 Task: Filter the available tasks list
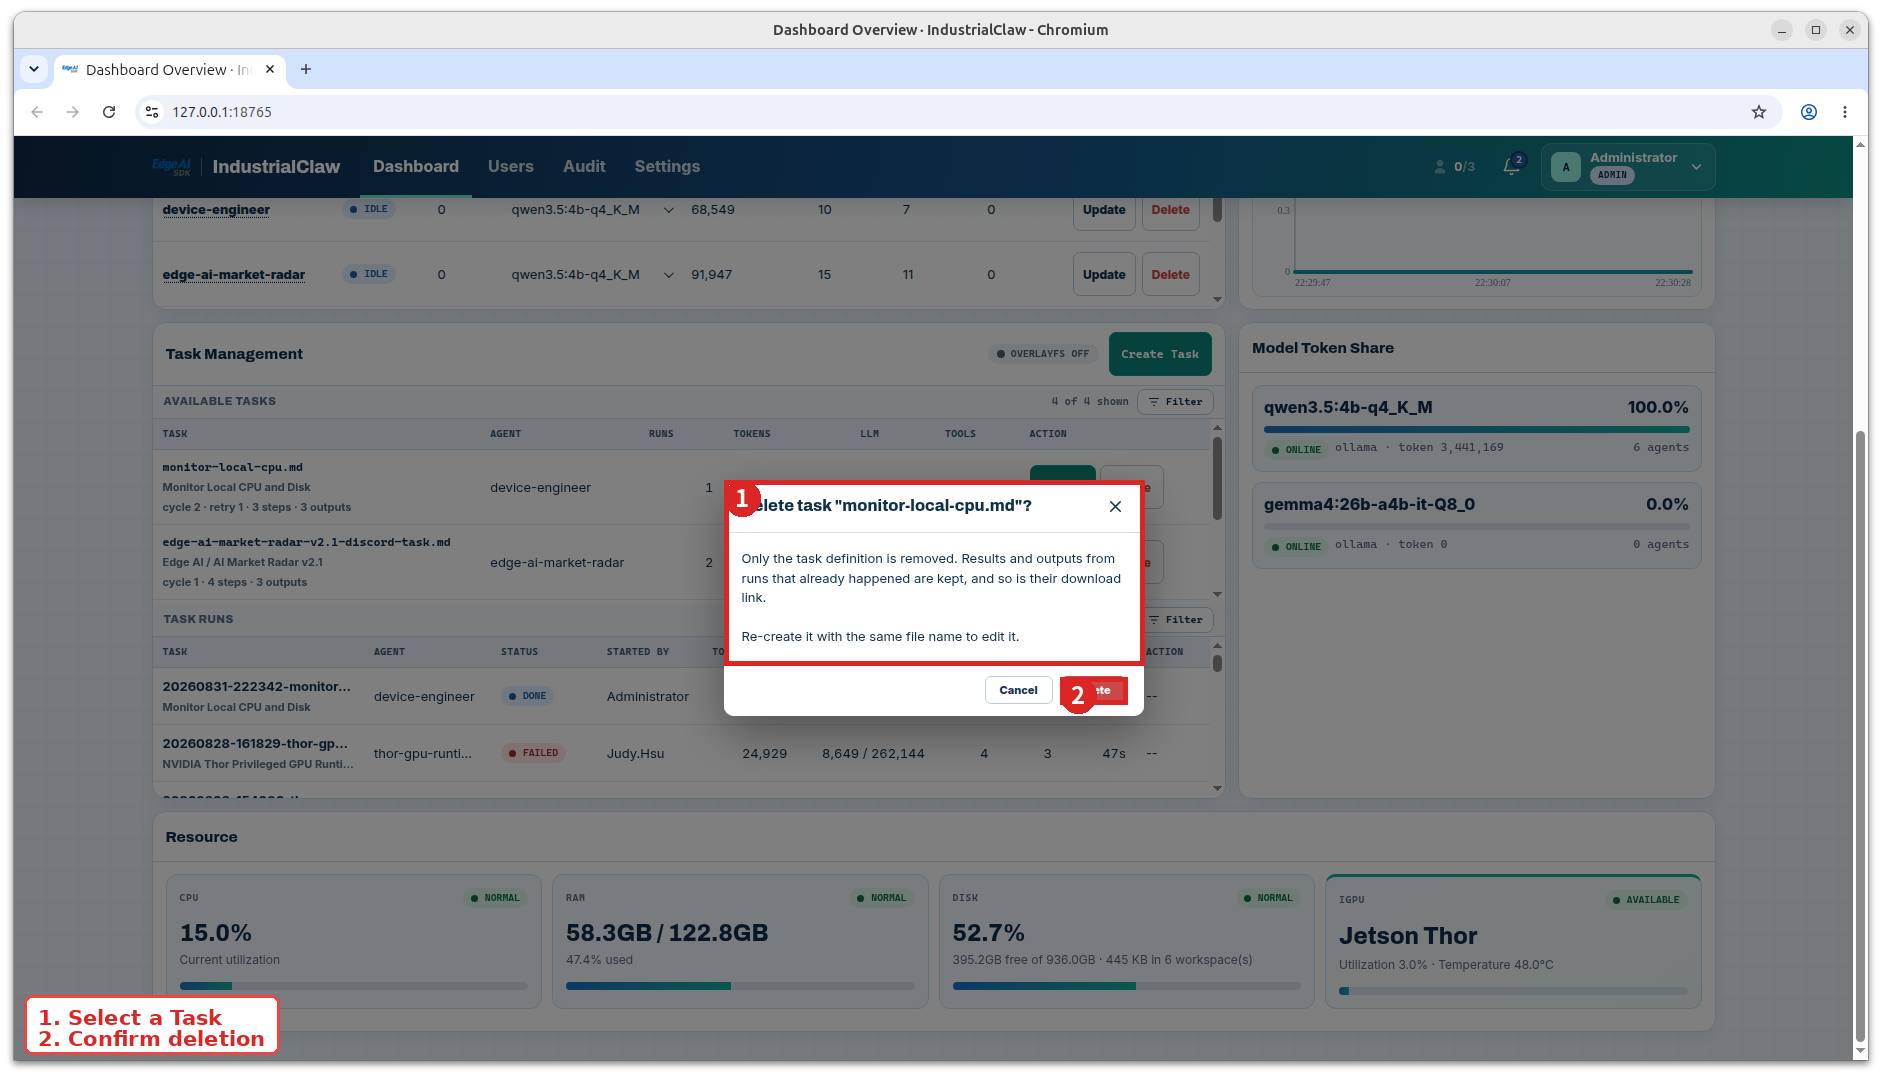pyautogui.click(x=1175, y=402)
